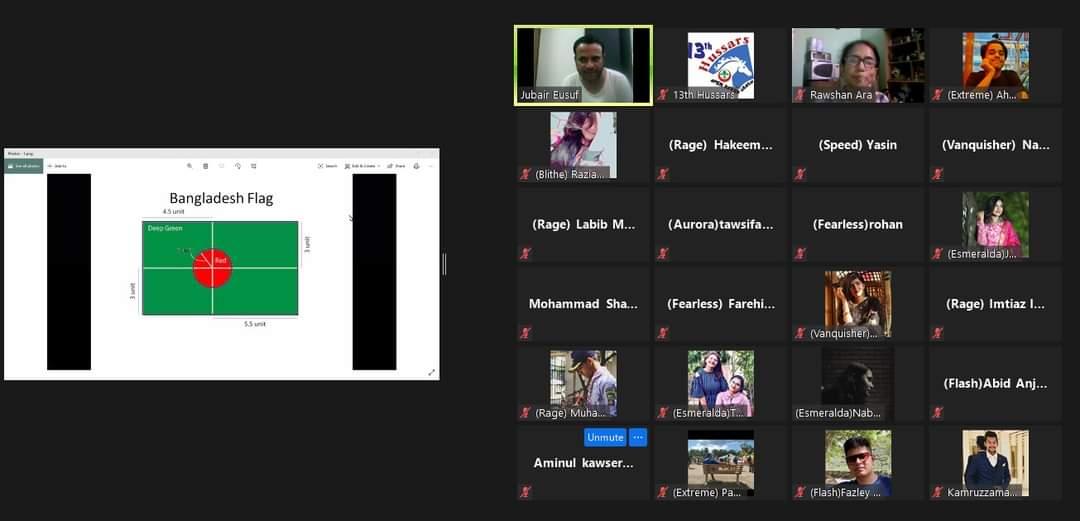The image size is (1080, 521).
Task: Click the crop icon in Photos toolbar
Action: click(254, 166)
